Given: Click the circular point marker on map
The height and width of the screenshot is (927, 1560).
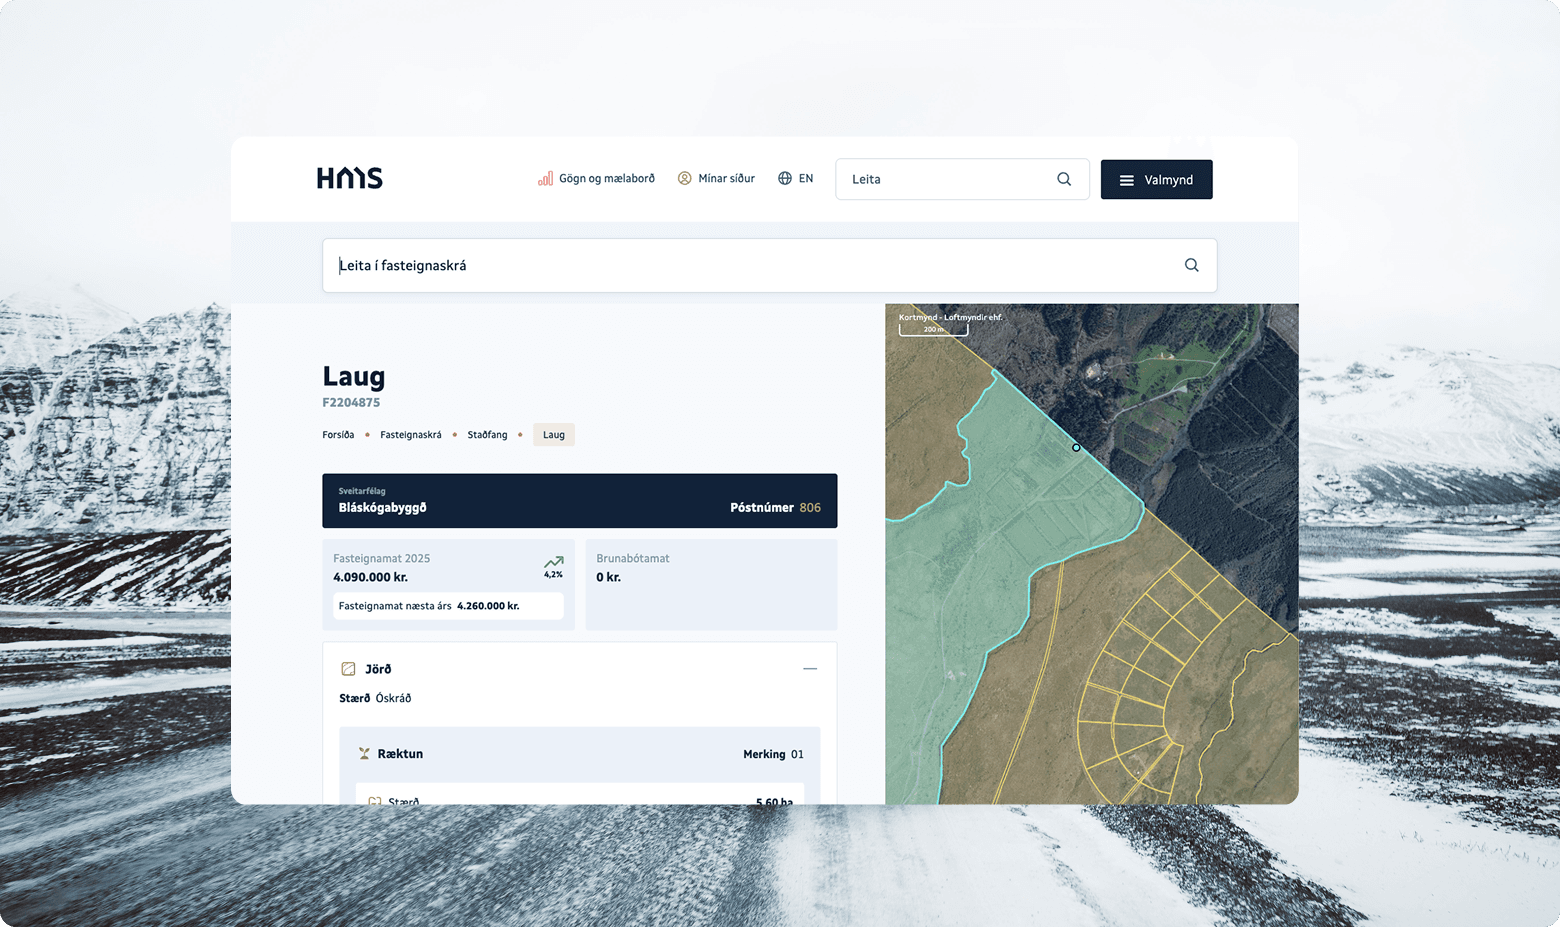Looking at the screenshot, I should tap(1076, 448).
